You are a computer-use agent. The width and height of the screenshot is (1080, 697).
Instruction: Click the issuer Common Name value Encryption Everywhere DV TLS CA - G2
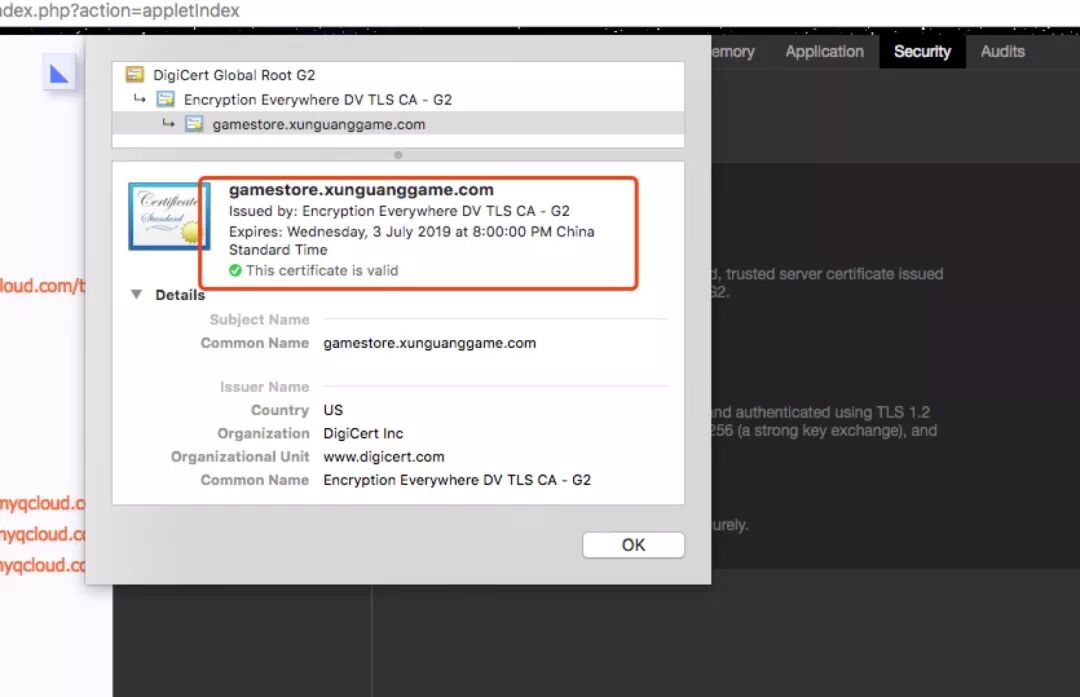click(x=457, y=480)
